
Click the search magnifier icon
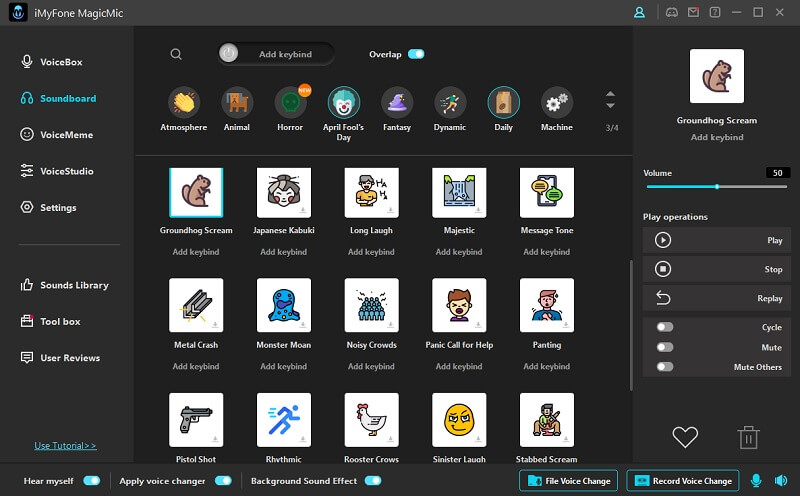click(x=176, y=54)
